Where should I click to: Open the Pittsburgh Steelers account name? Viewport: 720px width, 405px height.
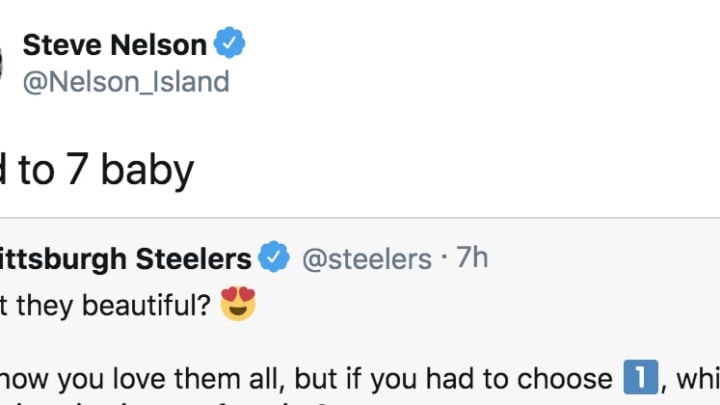(125, 259)
